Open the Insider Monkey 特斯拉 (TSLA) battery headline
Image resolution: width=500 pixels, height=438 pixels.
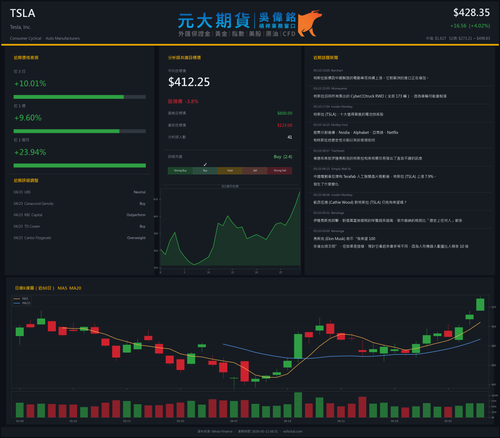(x=348, y=114)
